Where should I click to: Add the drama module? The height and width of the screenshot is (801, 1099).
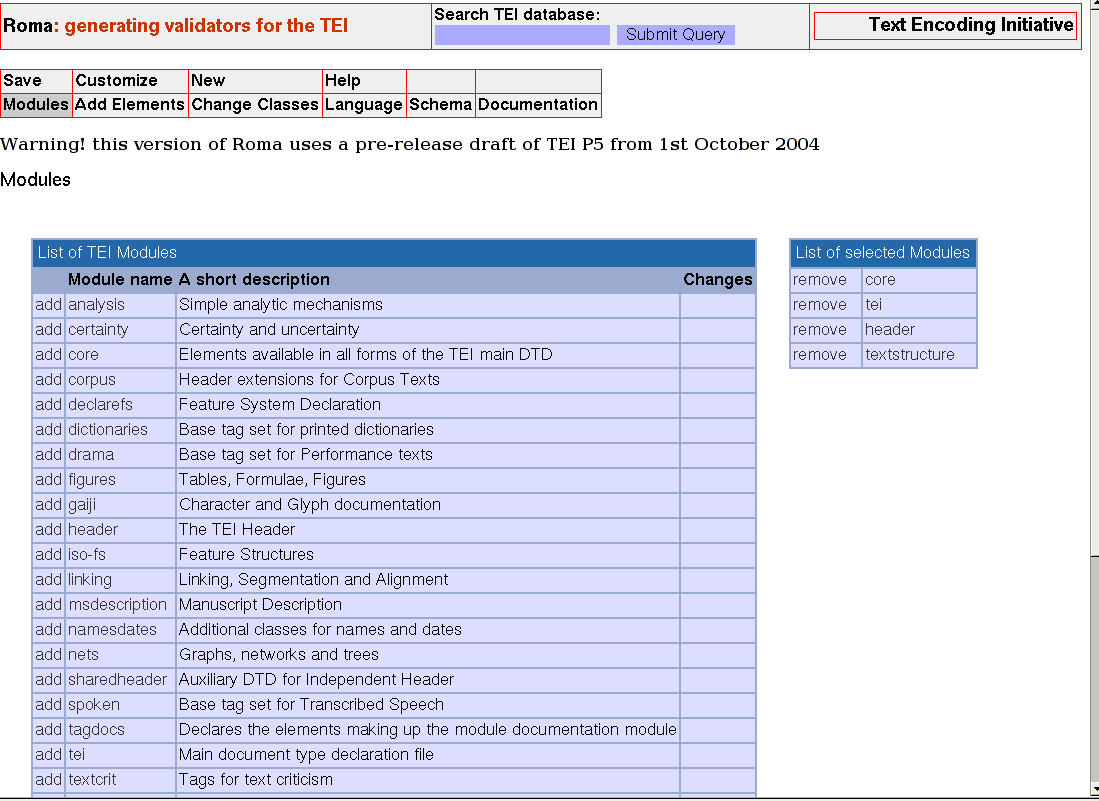pos(48,455)
